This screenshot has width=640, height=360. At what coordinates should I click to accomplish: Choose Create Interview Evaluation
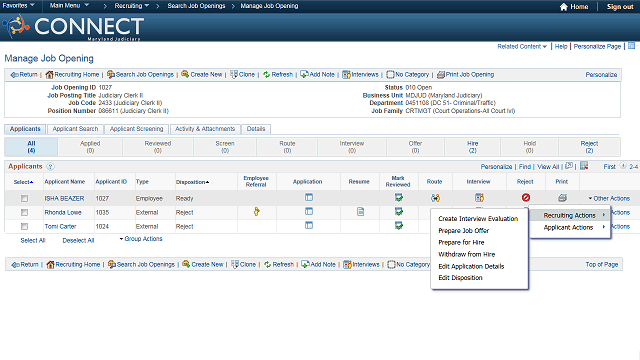click(478, 219)
